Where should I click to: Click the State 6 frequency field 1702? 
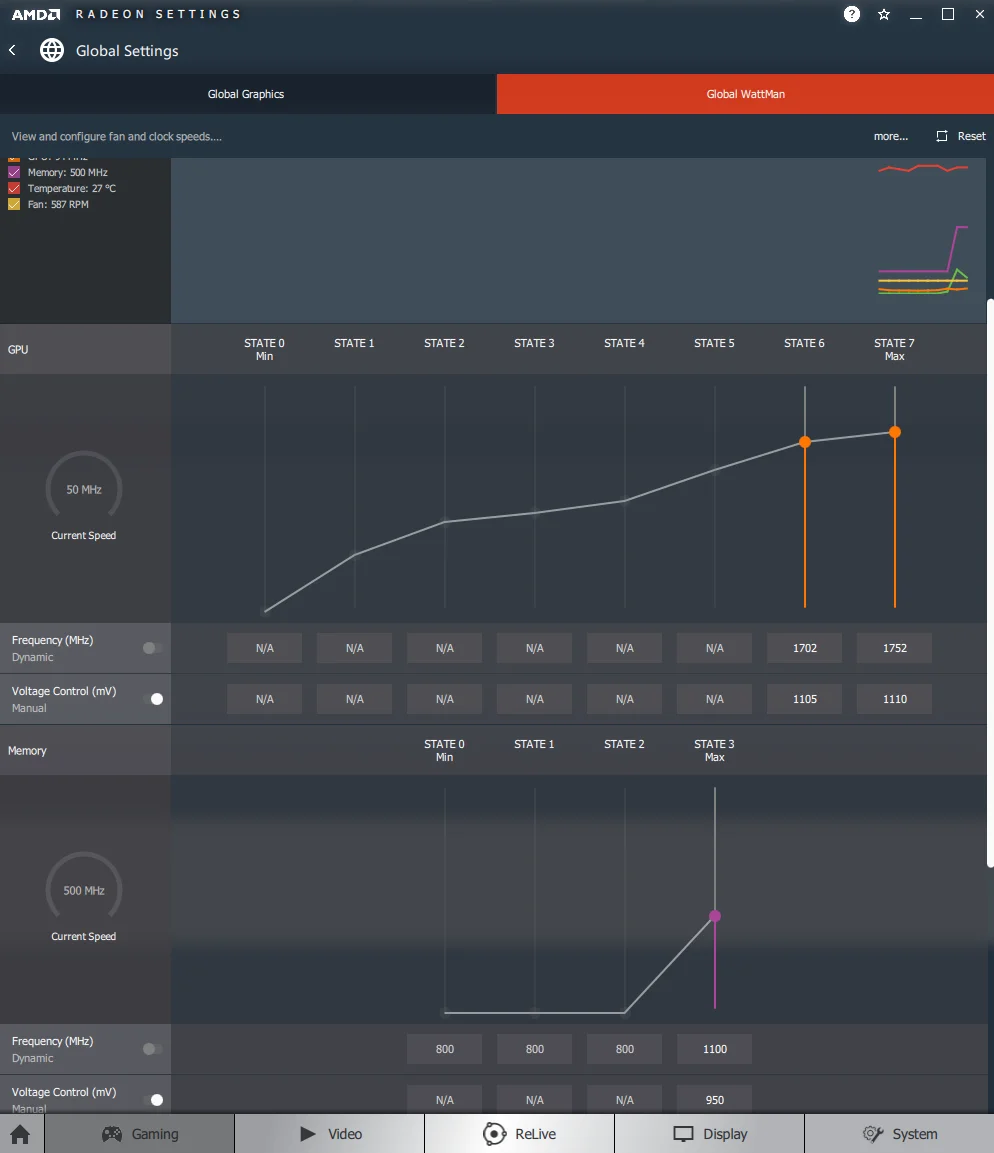[x=804, y=648]
